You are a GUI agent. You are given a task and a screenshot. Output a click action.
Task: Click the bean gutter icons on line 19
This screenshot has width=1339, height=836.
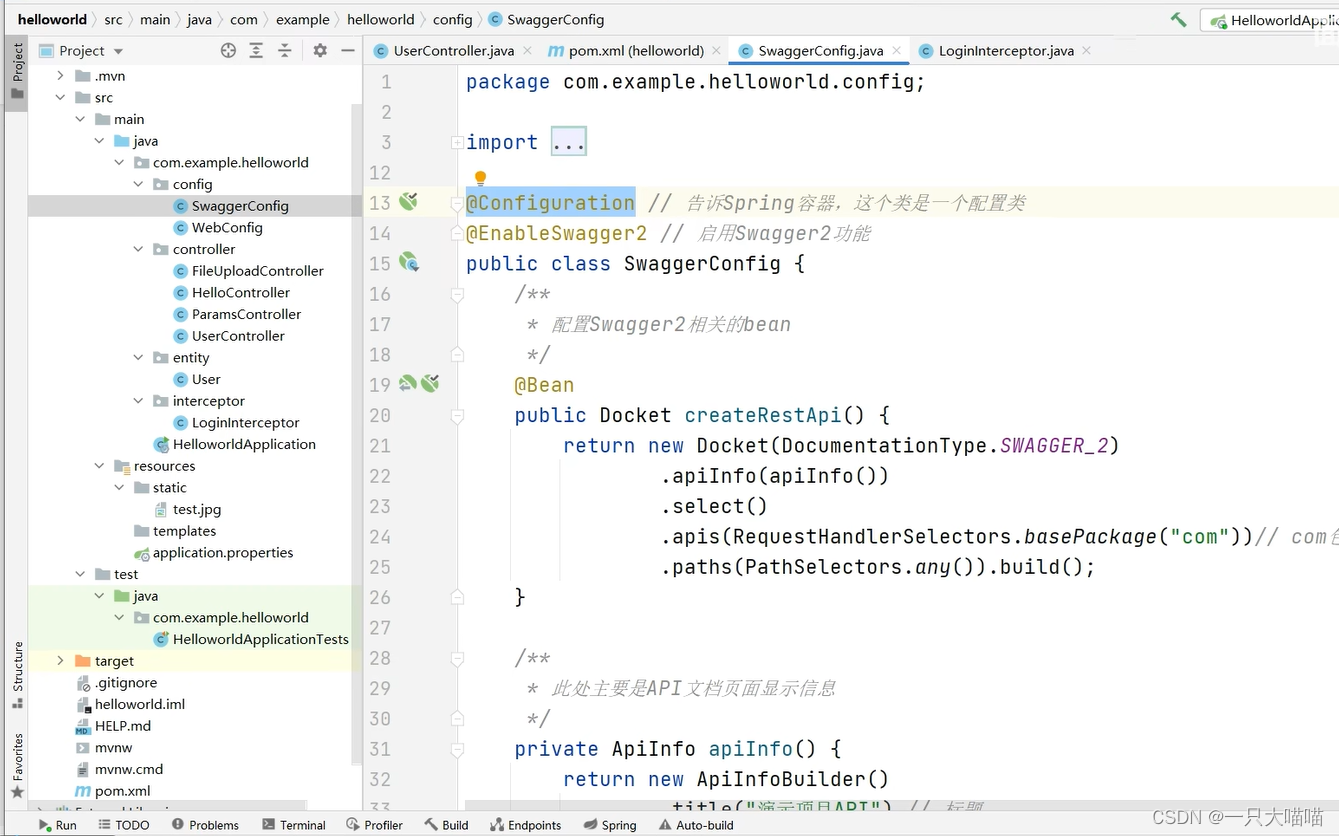tap(419, 383)
